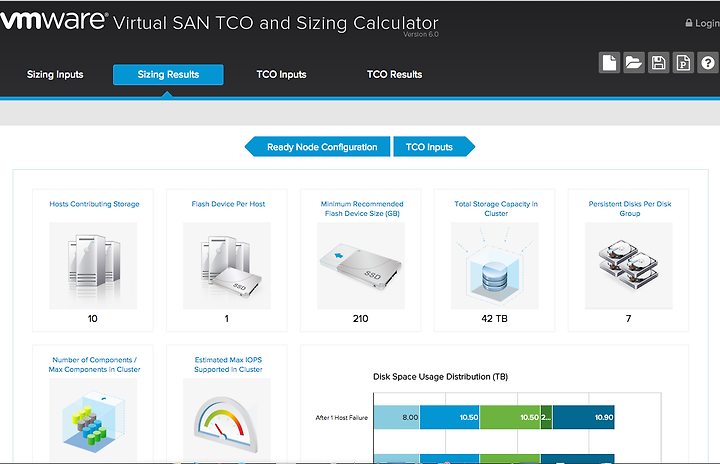Select the Sizing Results tab
Screen dimensions: 720x464
168,74
